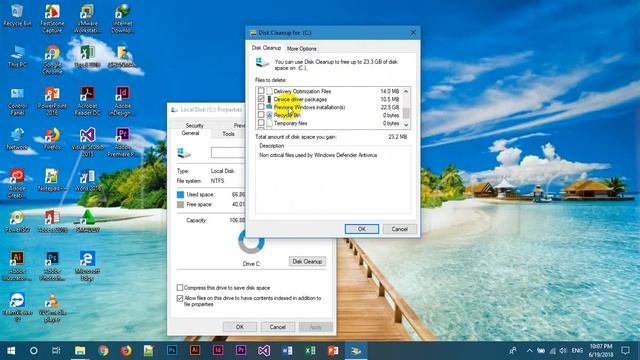Click OK in Disk Cleanup dialog
This screenshot has width=640, height=360.
[x=362, y=229]
